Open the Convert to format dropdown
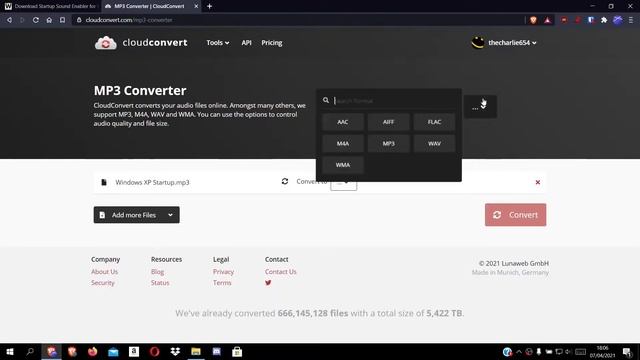The height and width of the screenshot is (360, 640). click(x=343, y=183)
